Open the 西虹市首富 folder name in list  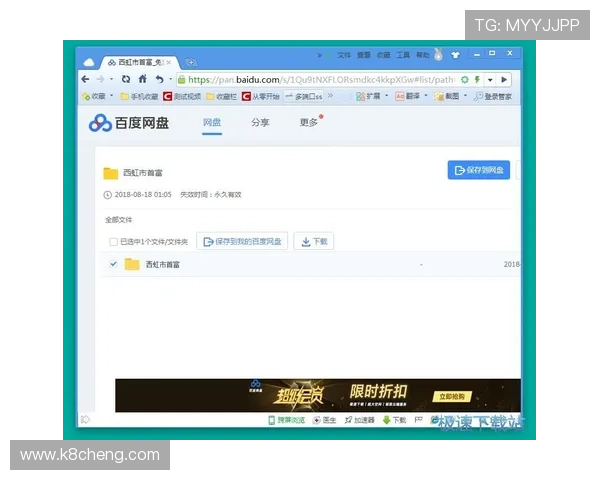[163, 264]
